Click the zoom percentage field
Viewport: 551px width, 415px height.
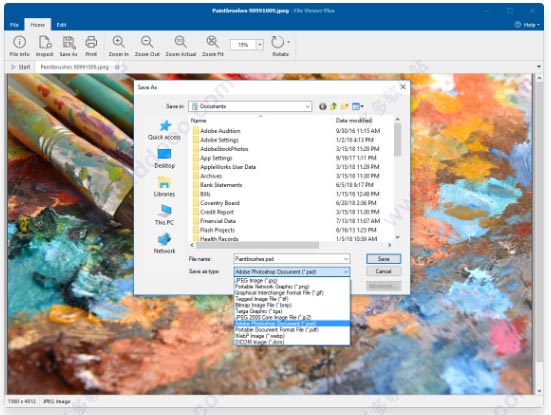(x=243, y=45)
